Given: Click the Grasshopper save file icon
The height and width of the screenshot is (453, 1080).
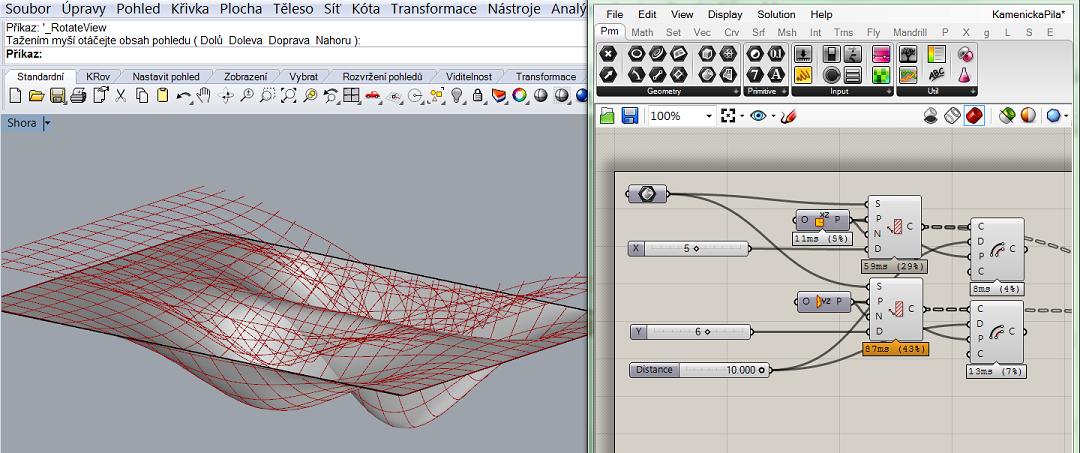Looking at the screenshot, I should coord(630,116).
